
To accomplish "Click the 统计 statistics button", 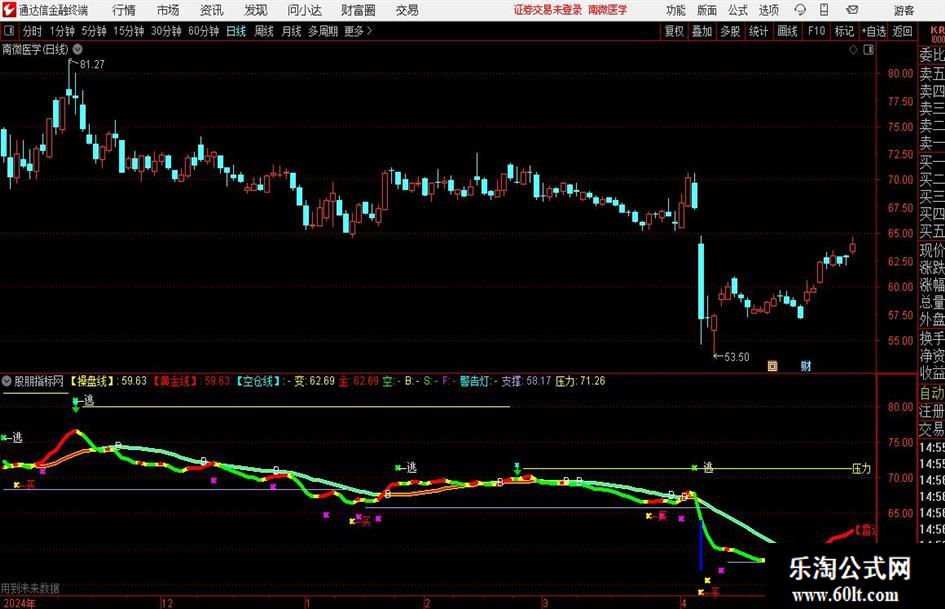I will coord(758,31).
